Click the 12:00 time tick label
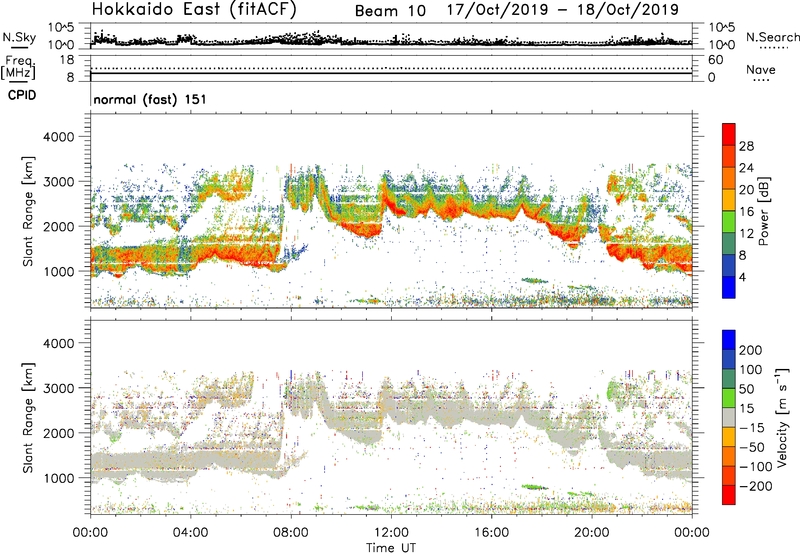Screen dimensions: 800x554 pos(391,533)
